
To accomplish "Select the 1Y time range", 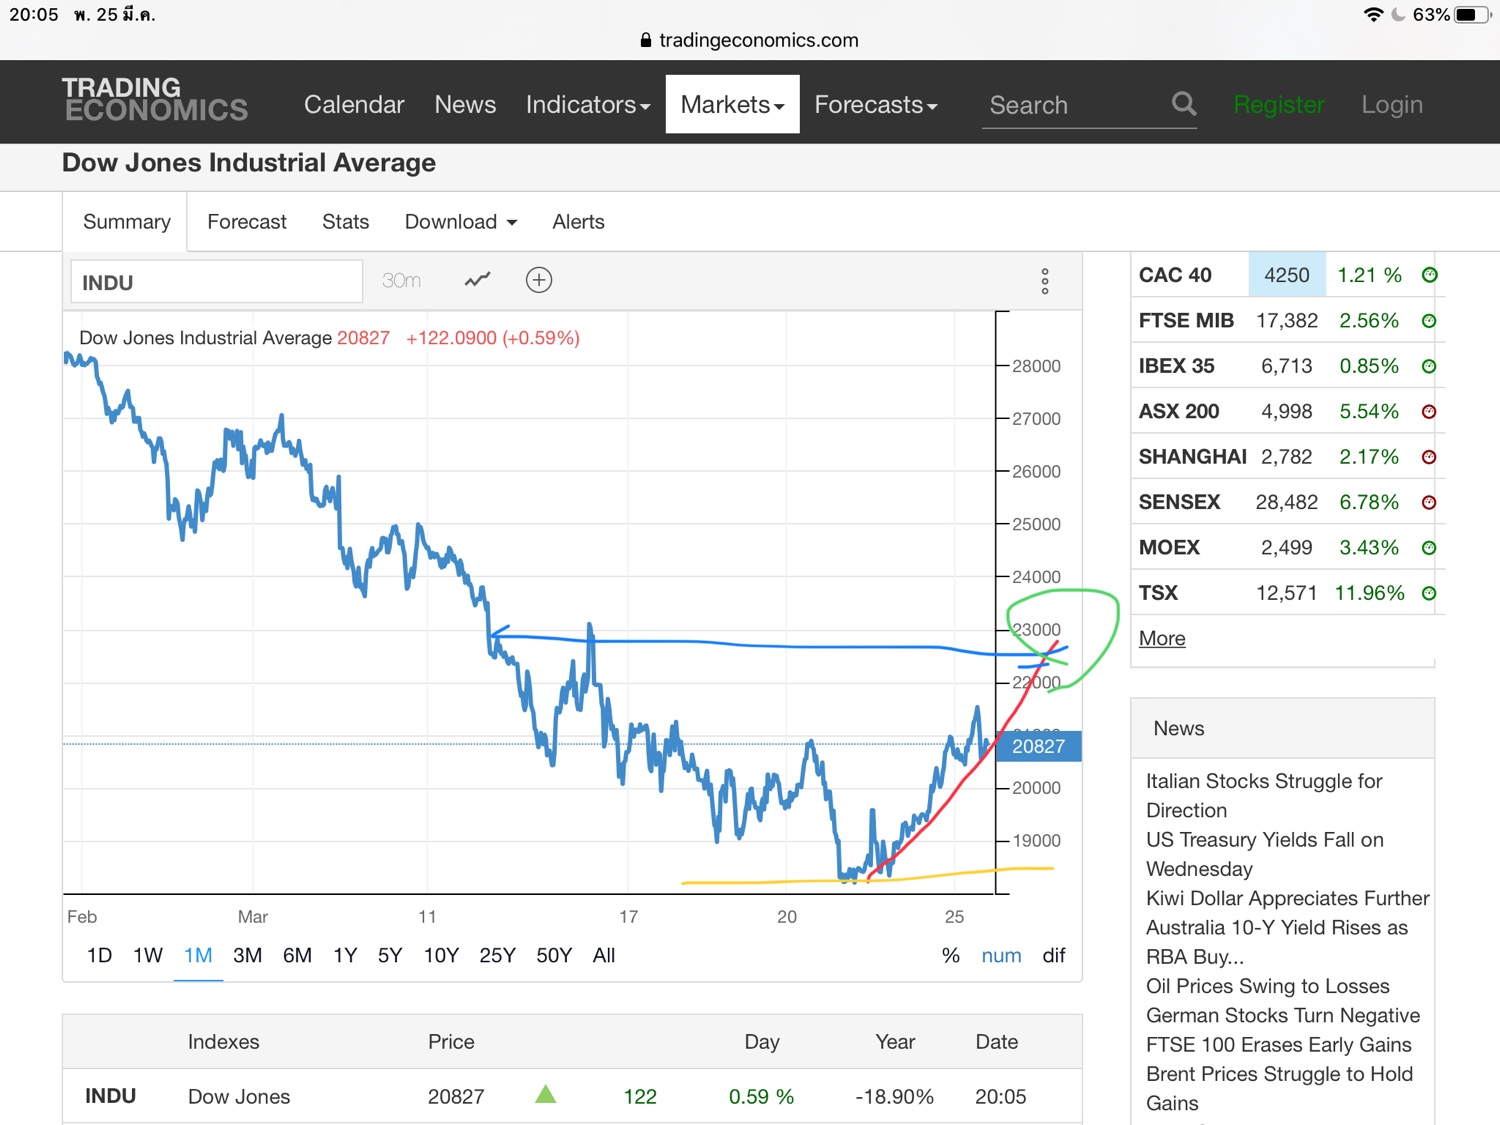I will tap(345, 956).
